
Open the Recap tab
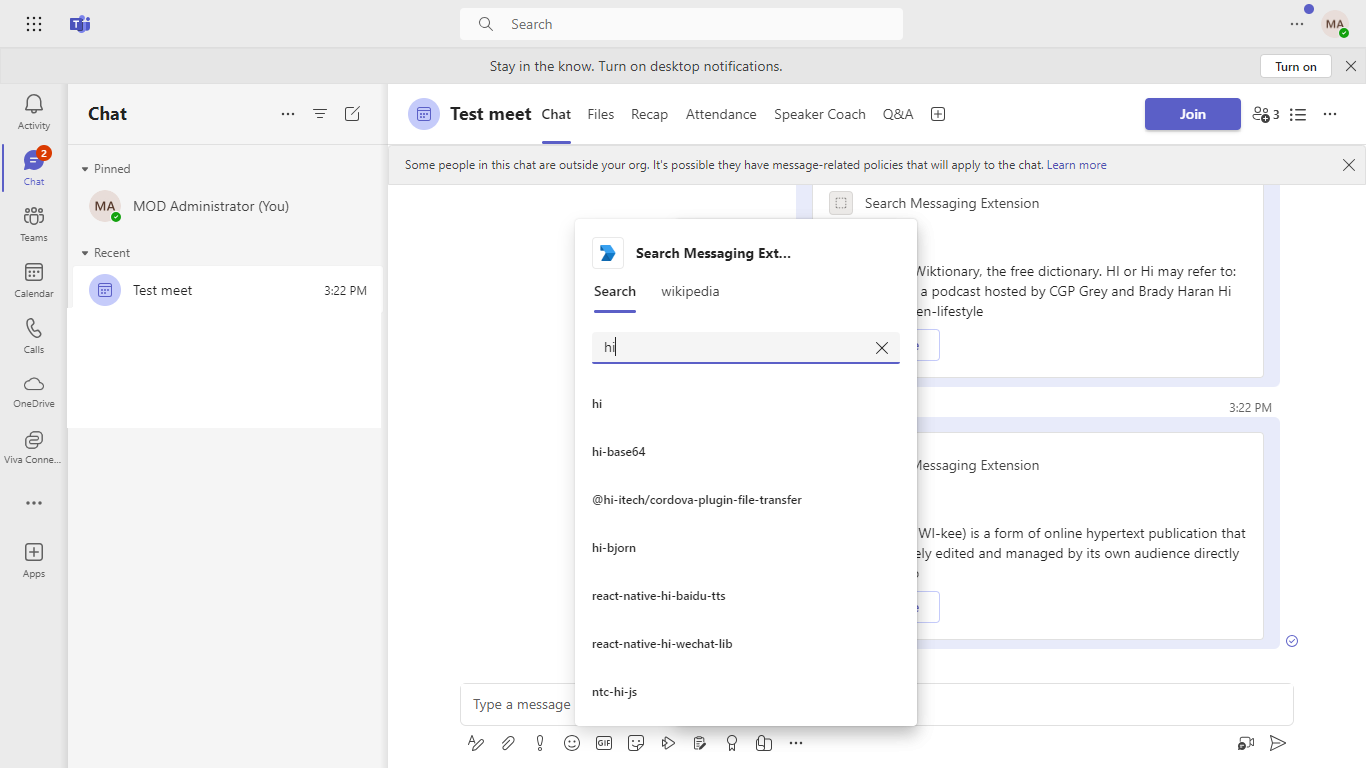(649, 114)
